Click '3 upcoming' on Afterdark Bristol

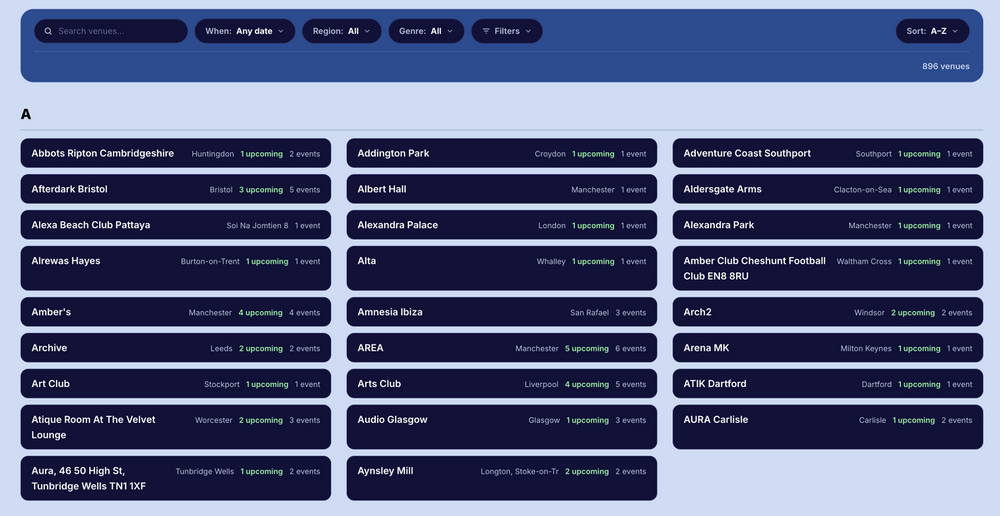coord(261,190)
